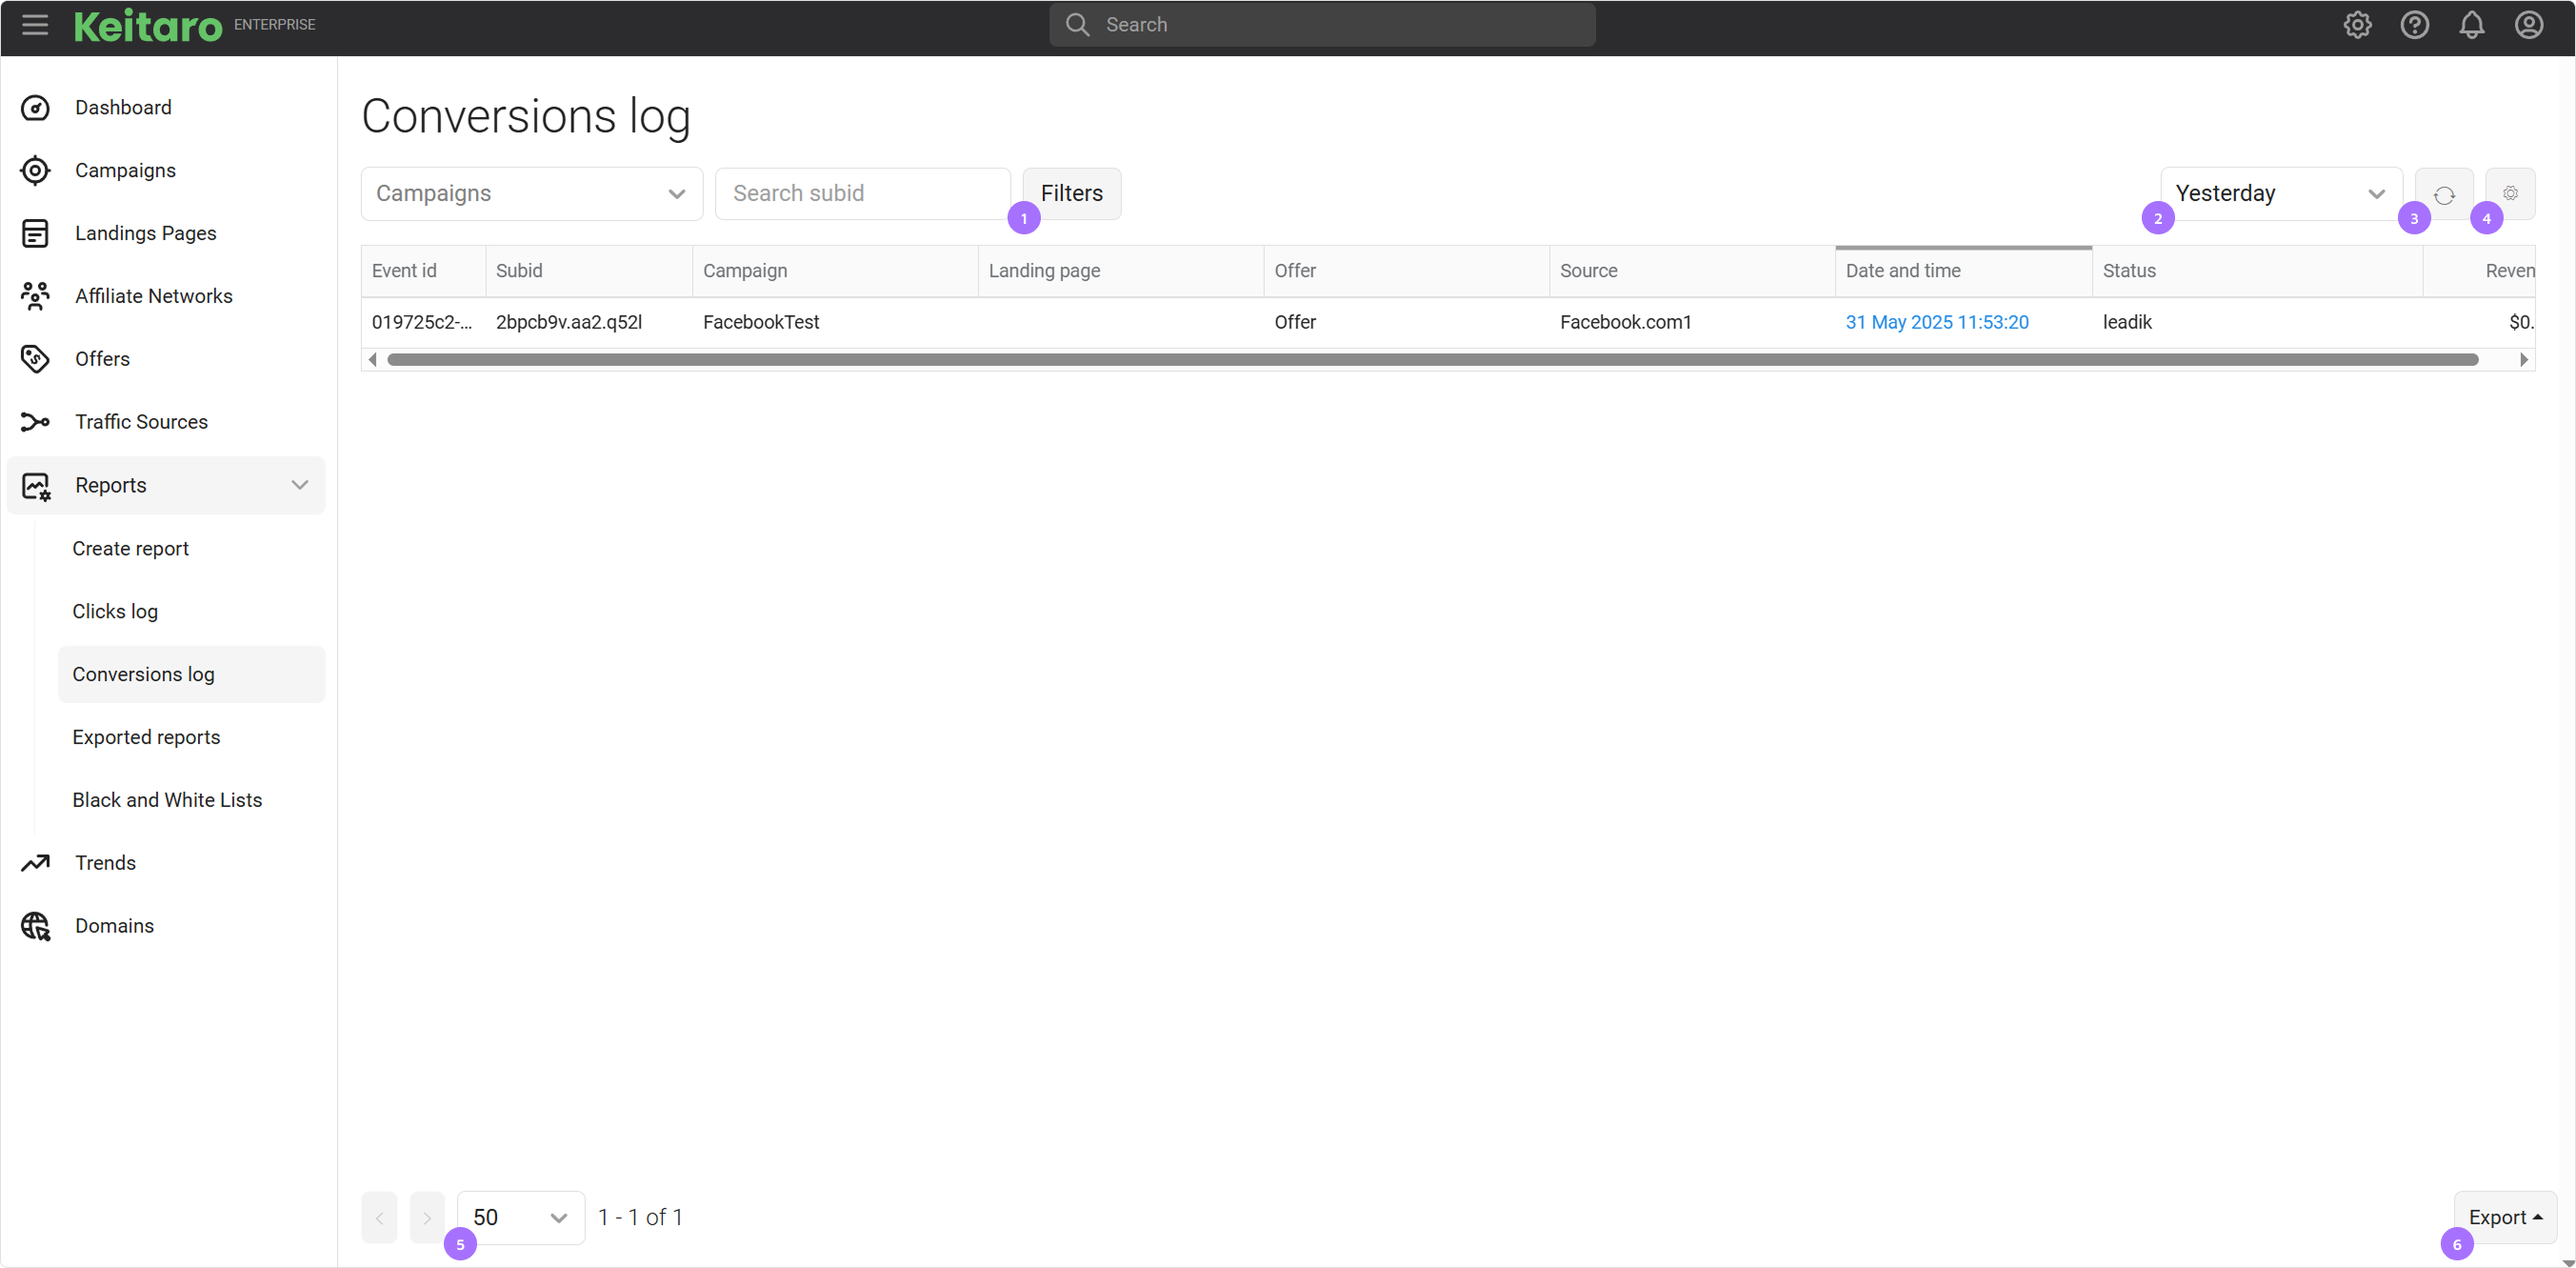2576x1268 pixels.
Task: Click the search magnifier icon
Action: (1077, 25)
